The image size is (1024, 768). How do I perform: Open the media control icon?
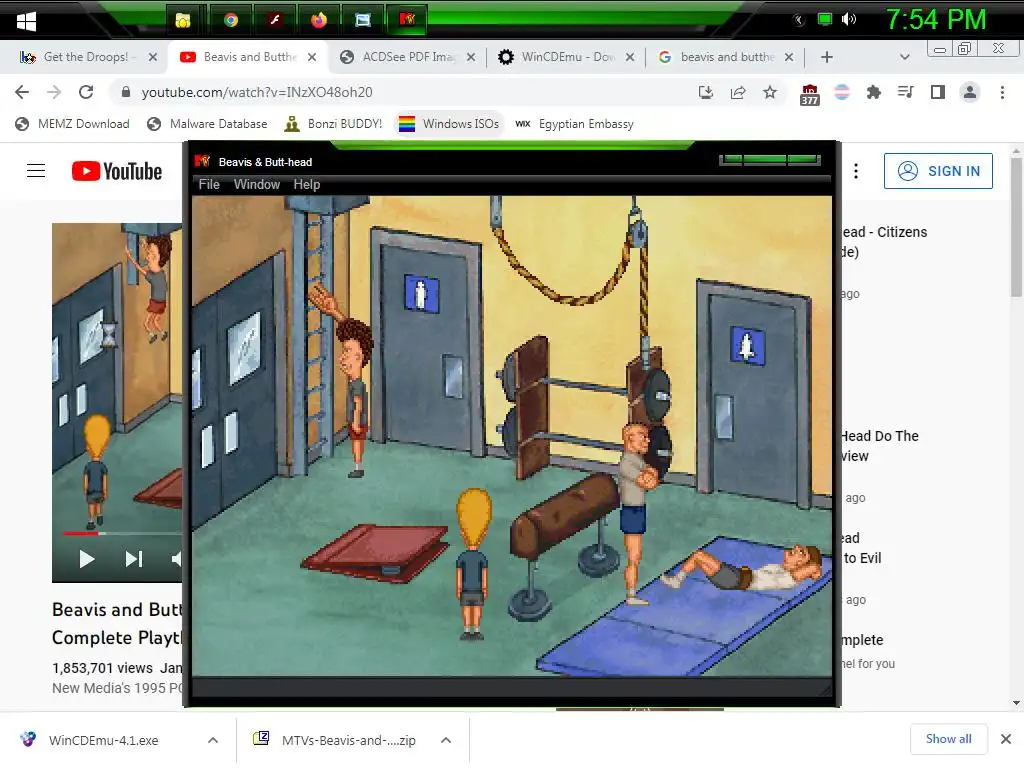pos(905,92)
